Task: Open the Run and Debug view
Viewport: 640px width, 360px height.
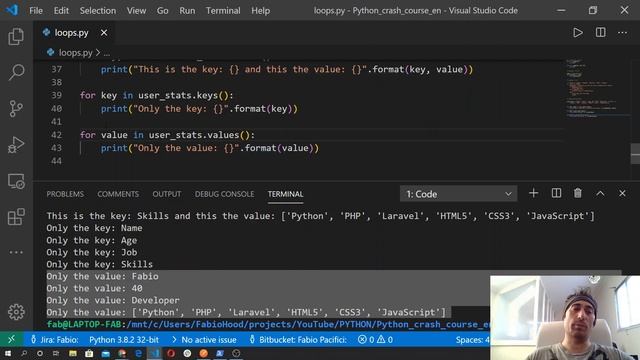Action: 16,144
